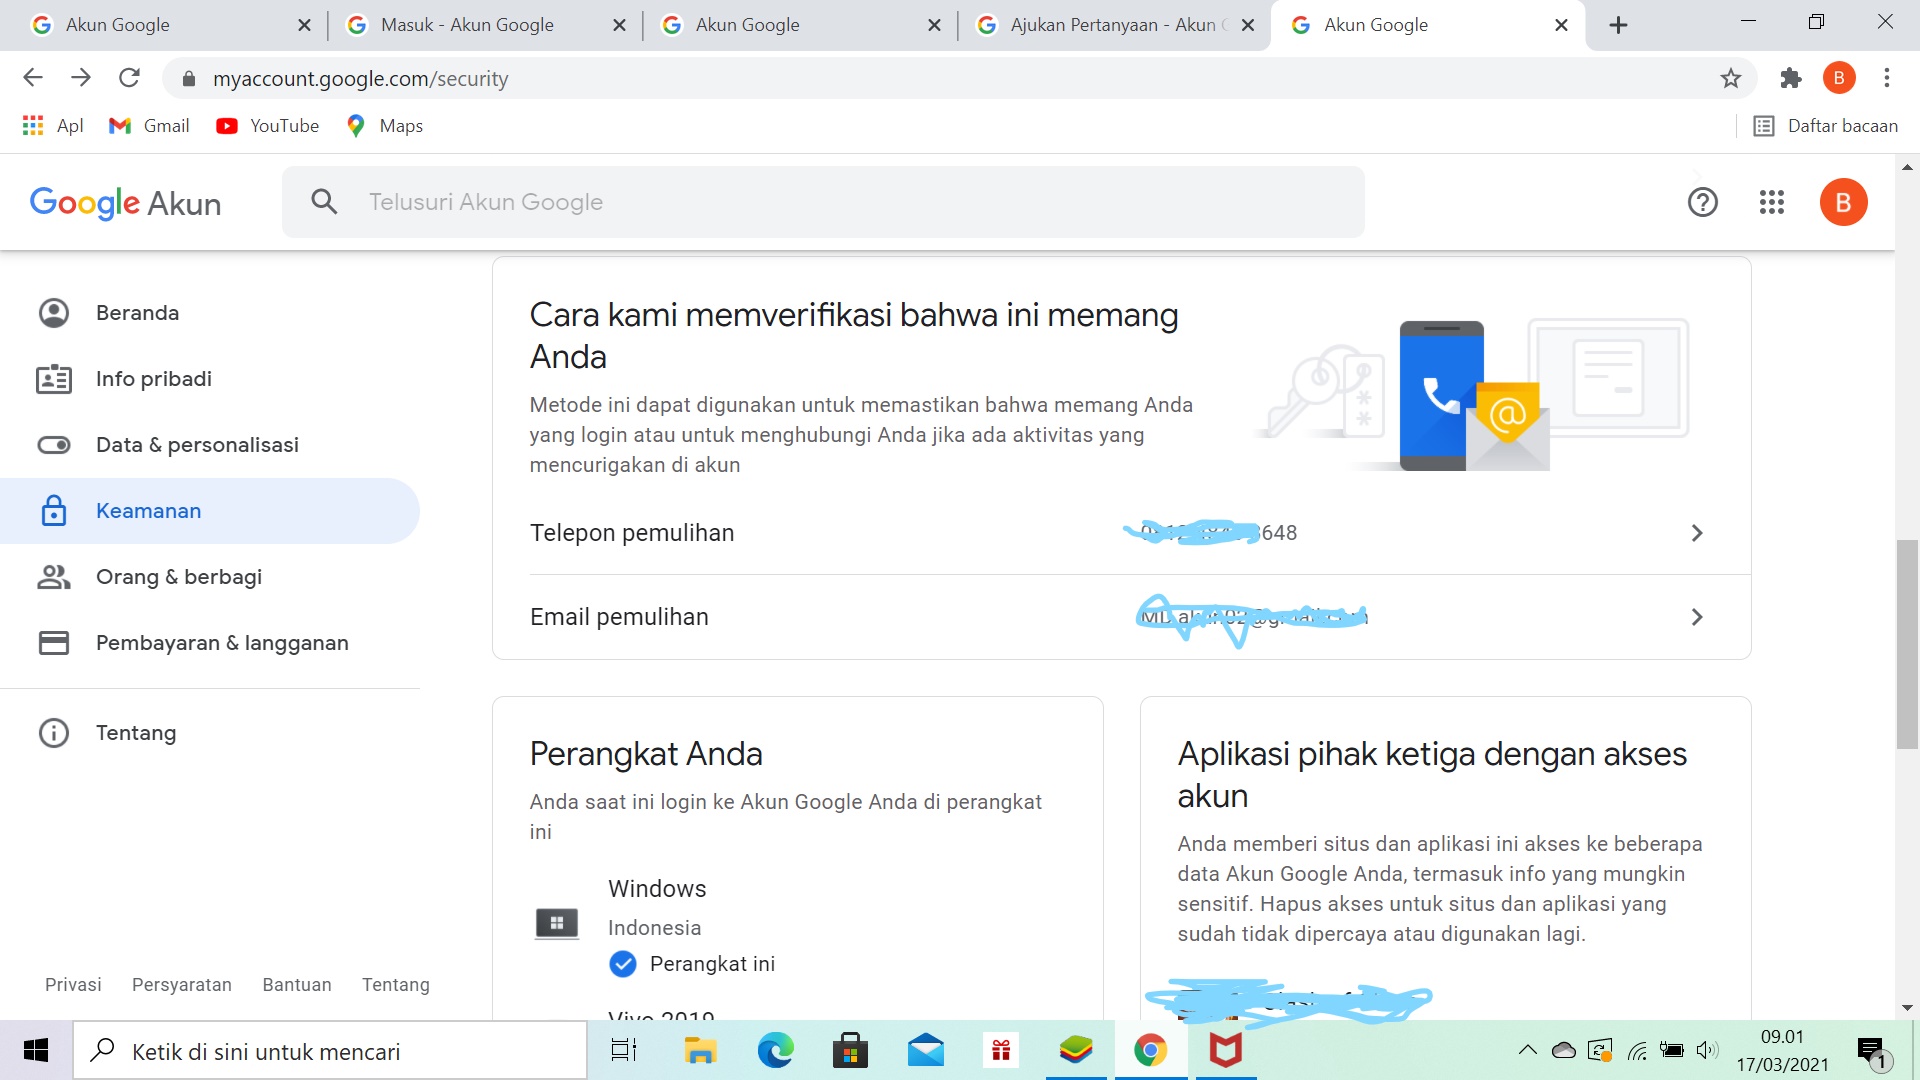The width and height of the screenshot is (1920, 1080).
Task: Show hidden system tray icons
Action: click(1527, 1050)
